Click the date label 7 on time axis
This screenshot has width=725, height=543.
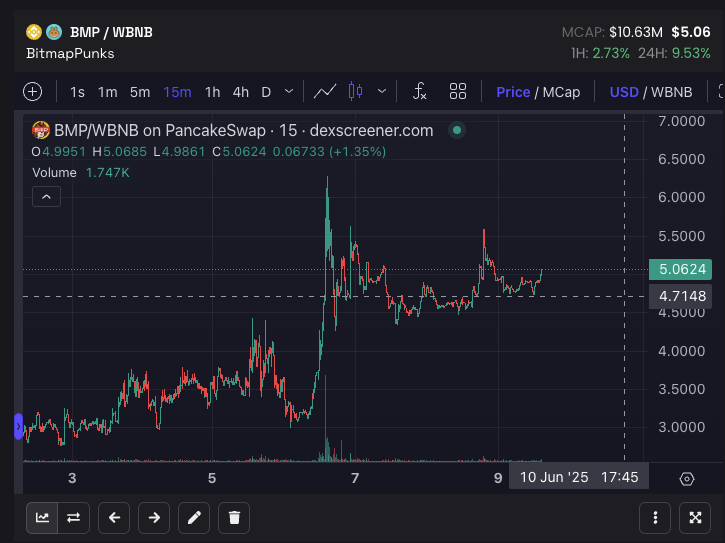[x=355, y=478]
